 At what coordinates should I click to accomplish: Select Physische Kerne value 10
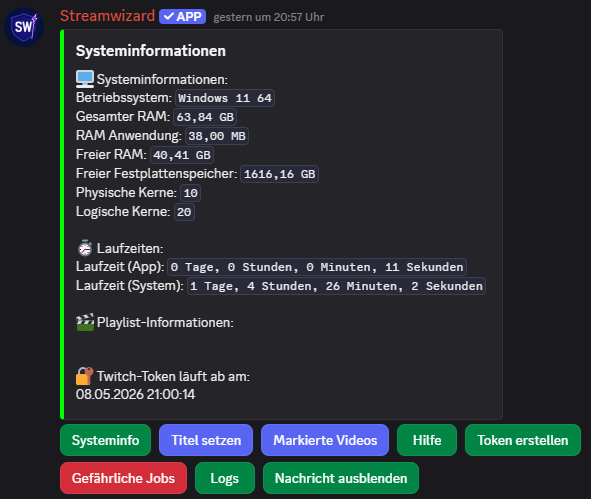tap(190, 193)
